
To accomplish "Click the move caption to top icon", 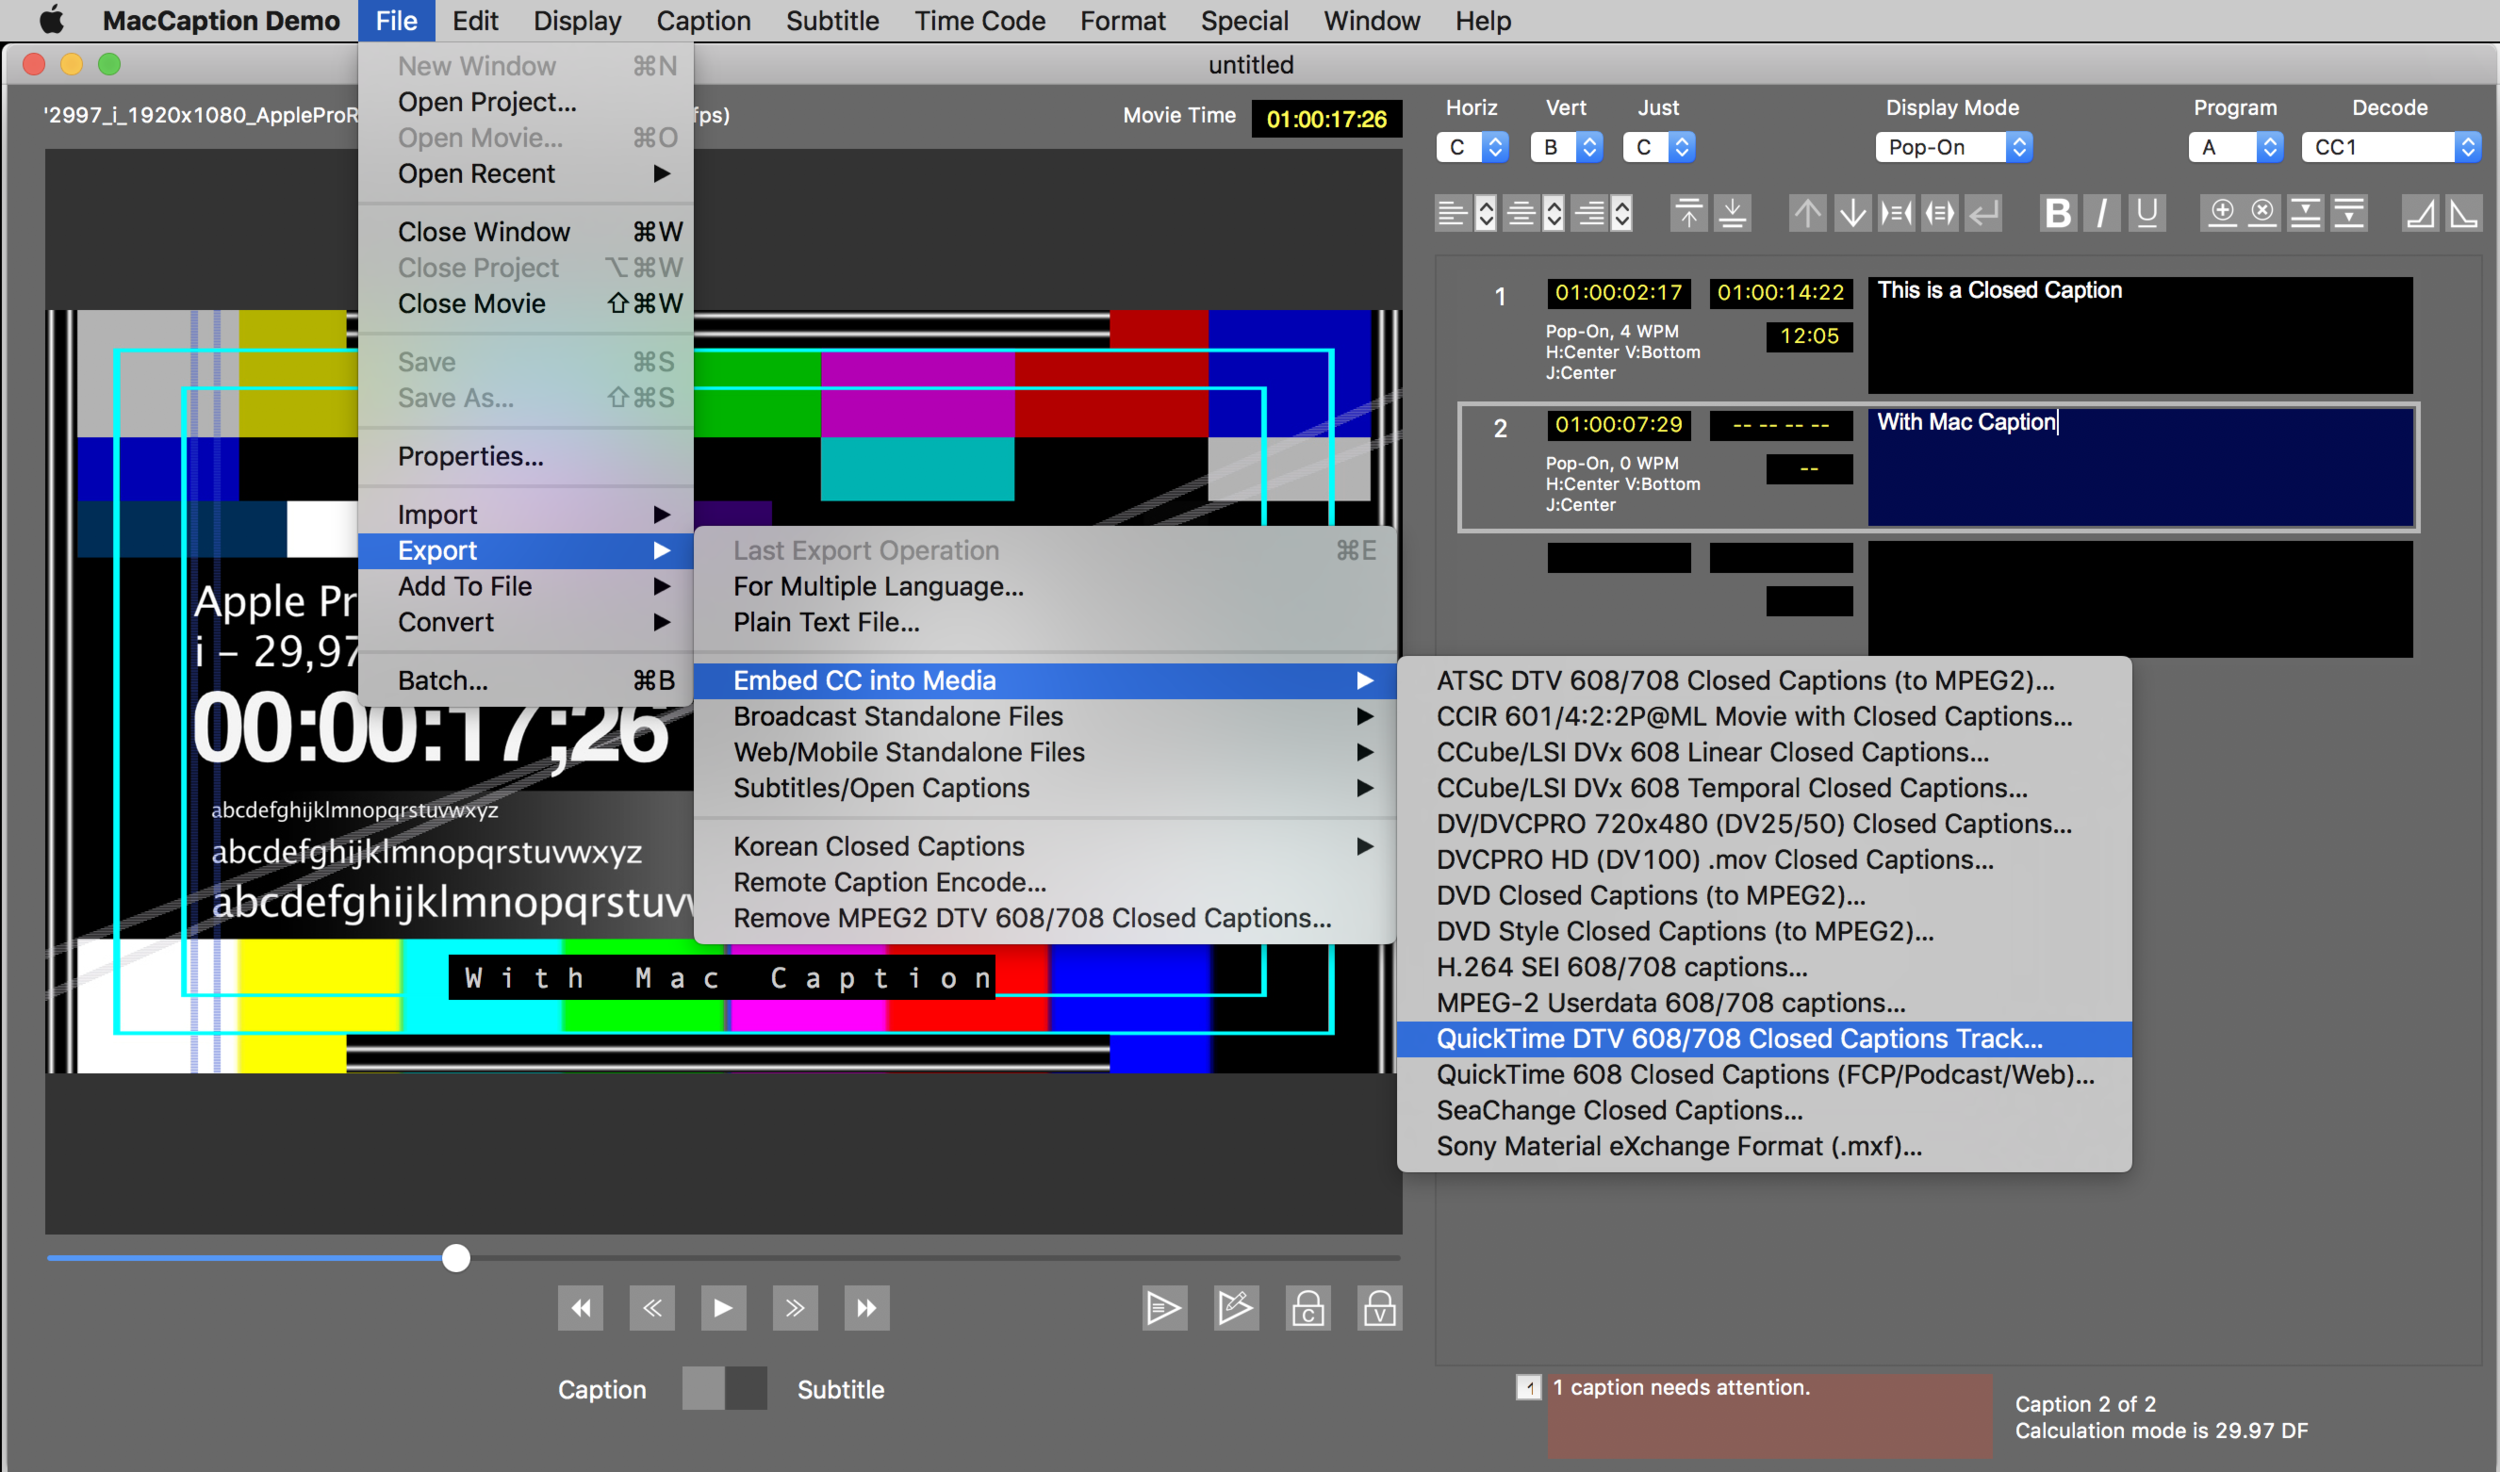I will [x=1689, y=213].
